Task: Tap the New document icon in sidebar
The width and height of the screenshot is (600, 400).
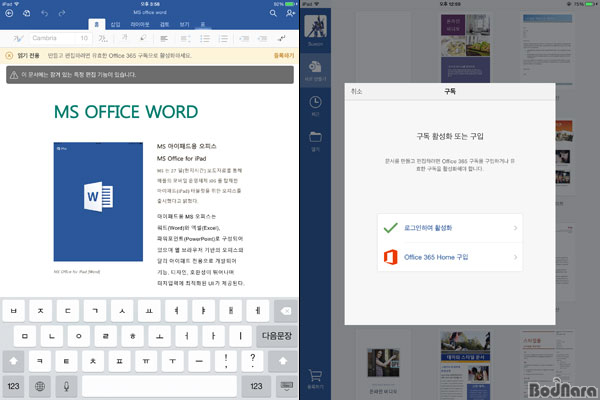Action: click(315, 67)
